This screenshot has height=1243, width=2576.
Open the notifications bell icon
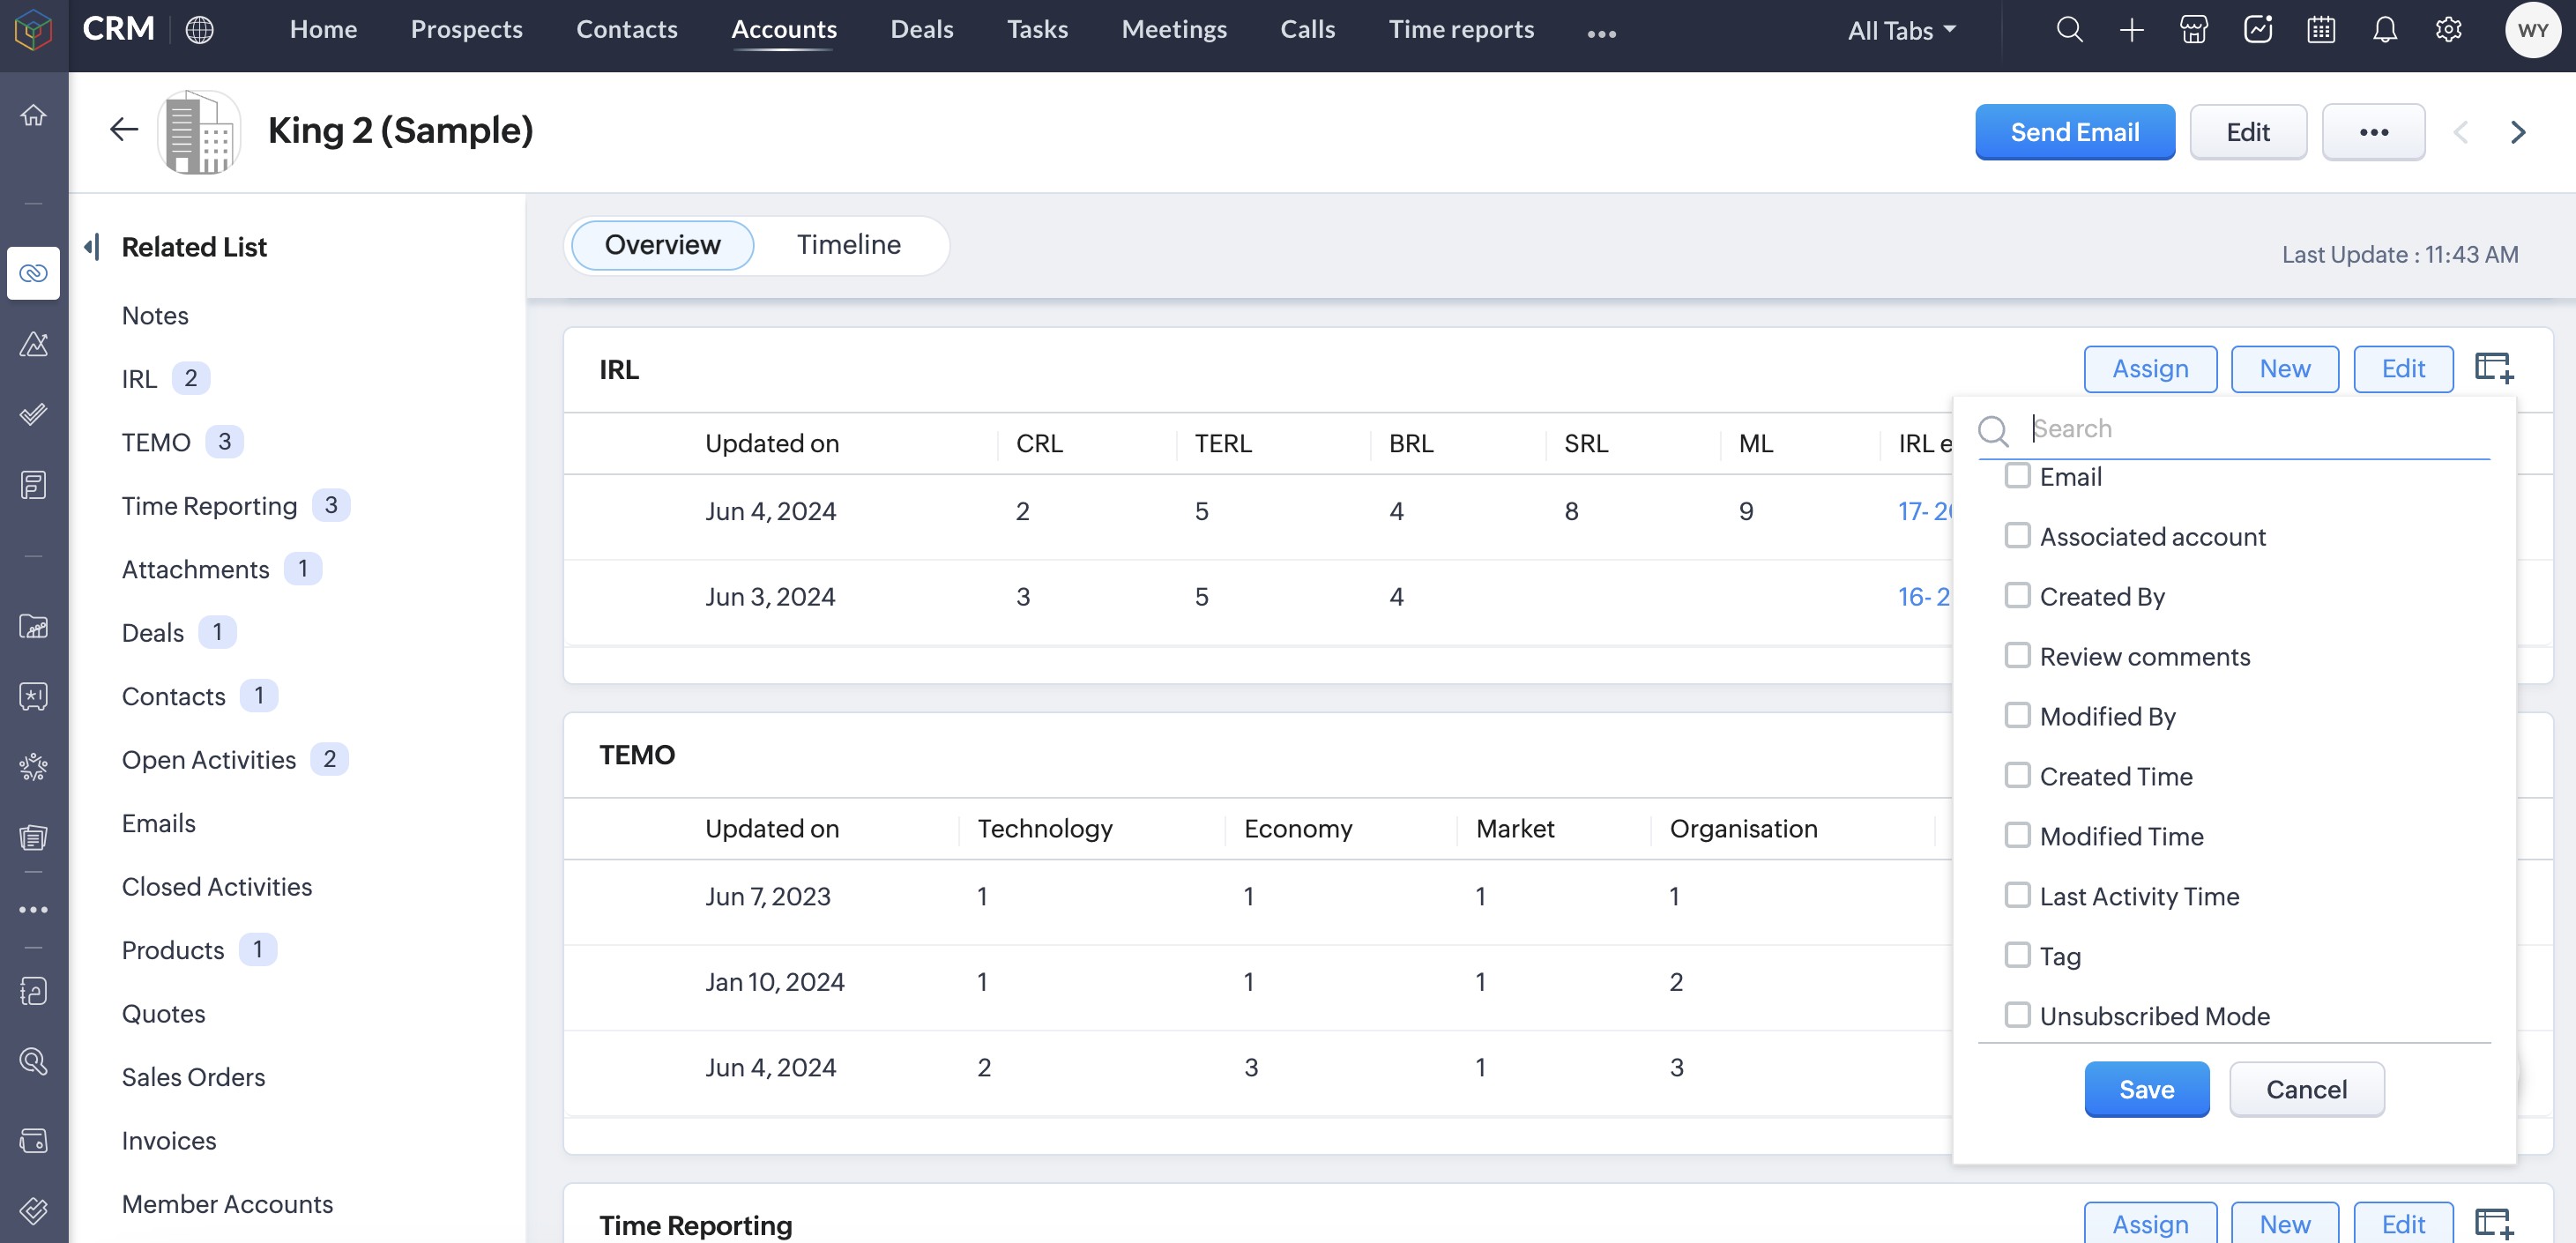2384,30
